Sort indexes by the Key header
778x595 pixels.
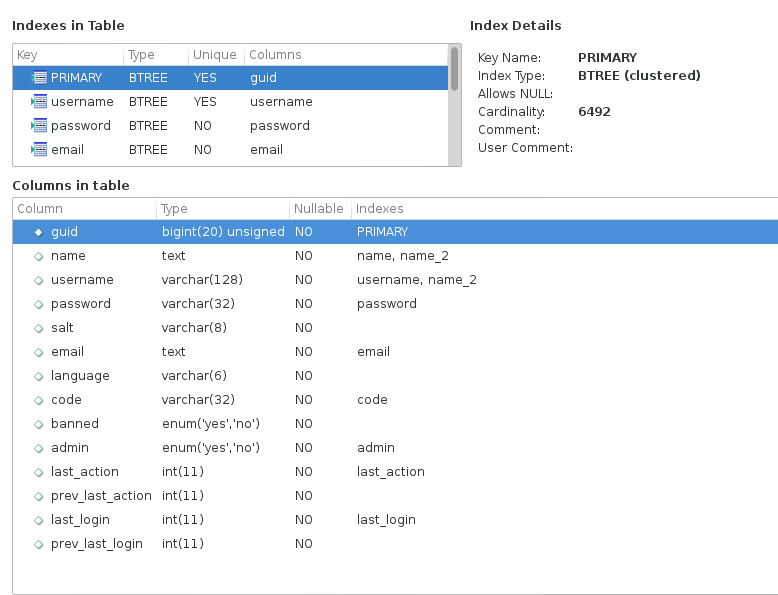pyautogui.click(x=68, y=55)
